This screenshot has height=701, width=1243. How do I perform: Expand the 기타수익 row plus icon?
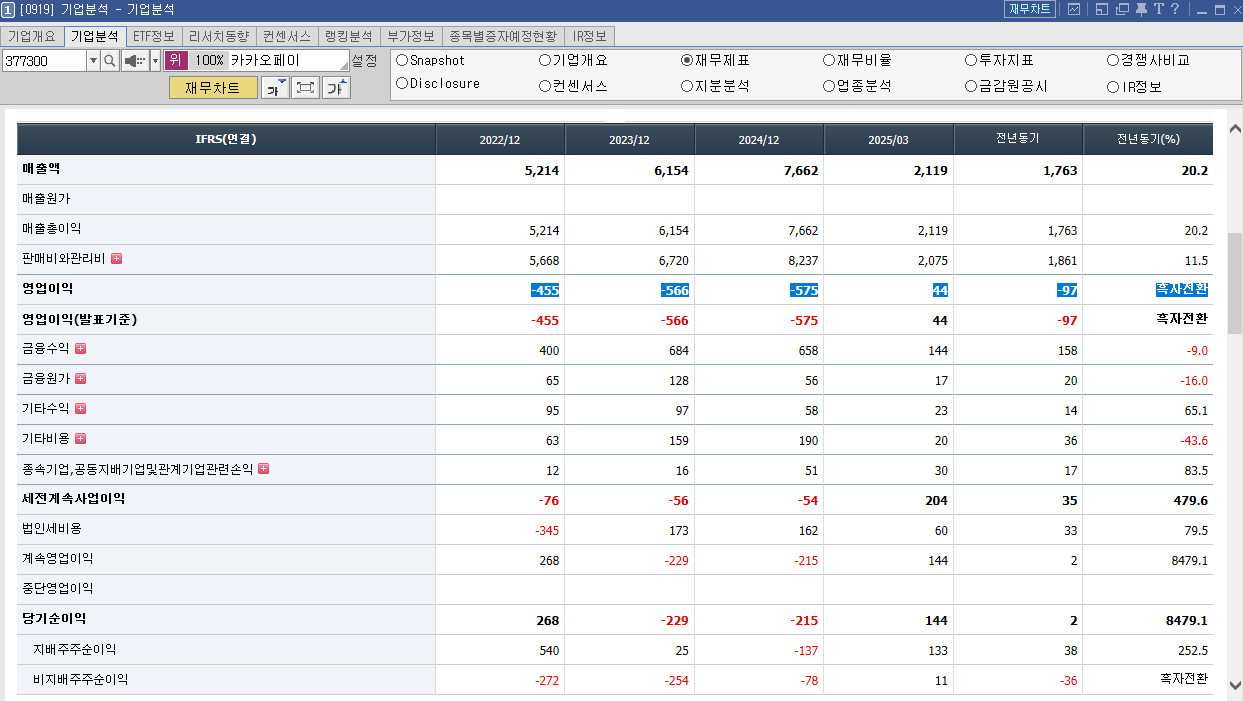[x=81, y=409]
